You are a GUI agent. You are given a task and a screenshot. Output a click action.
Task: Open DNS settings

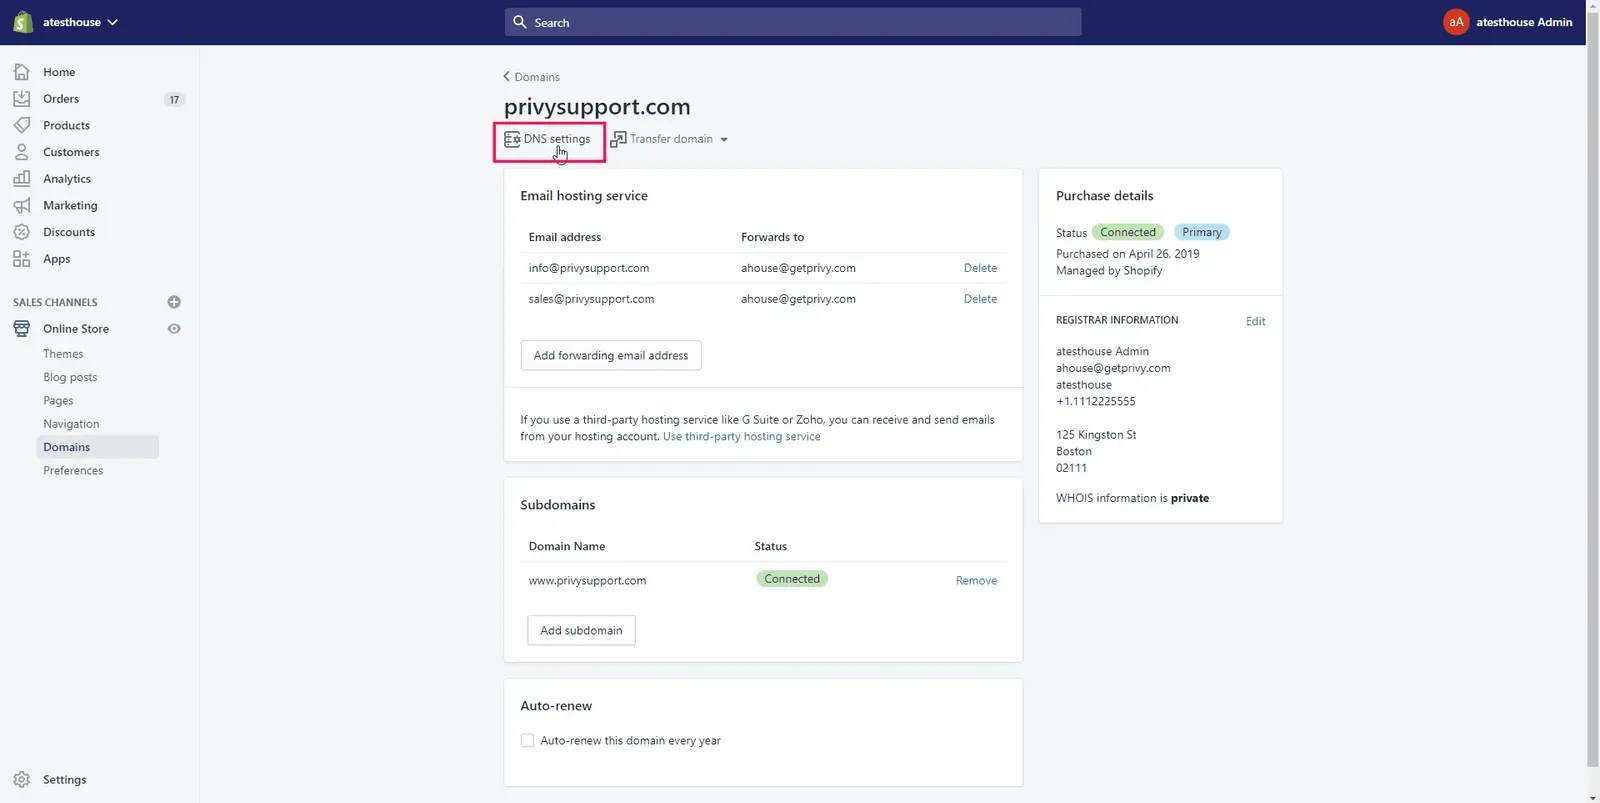549,139
